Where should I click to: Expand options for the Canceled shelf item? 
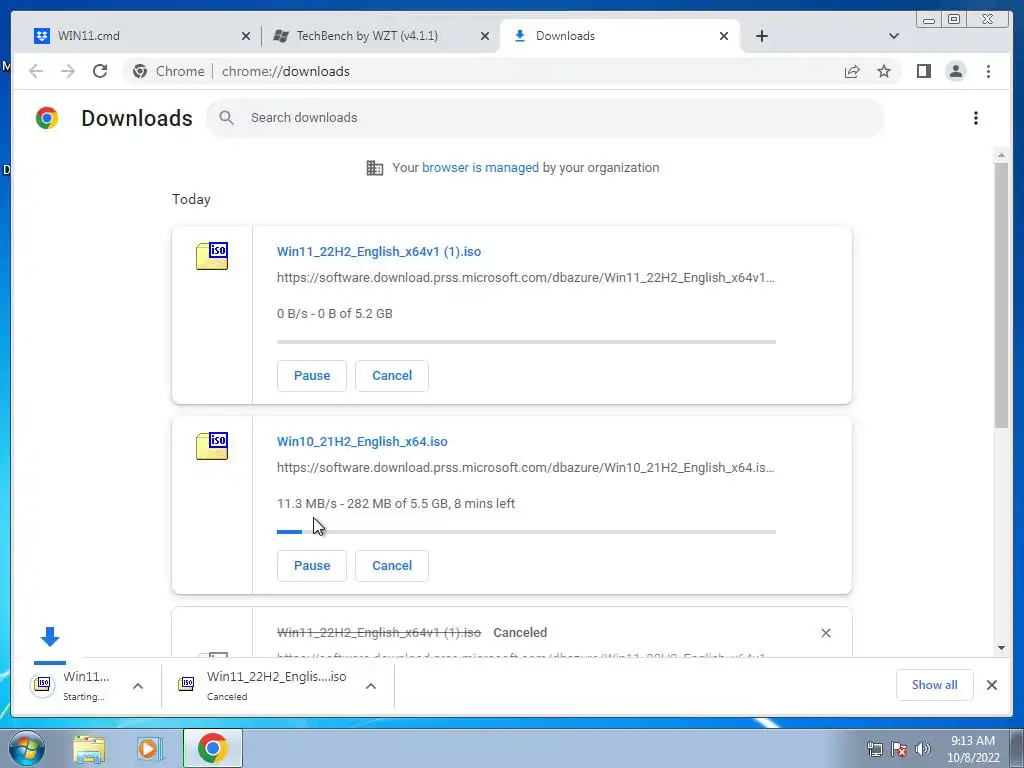(x=371, y=686)
